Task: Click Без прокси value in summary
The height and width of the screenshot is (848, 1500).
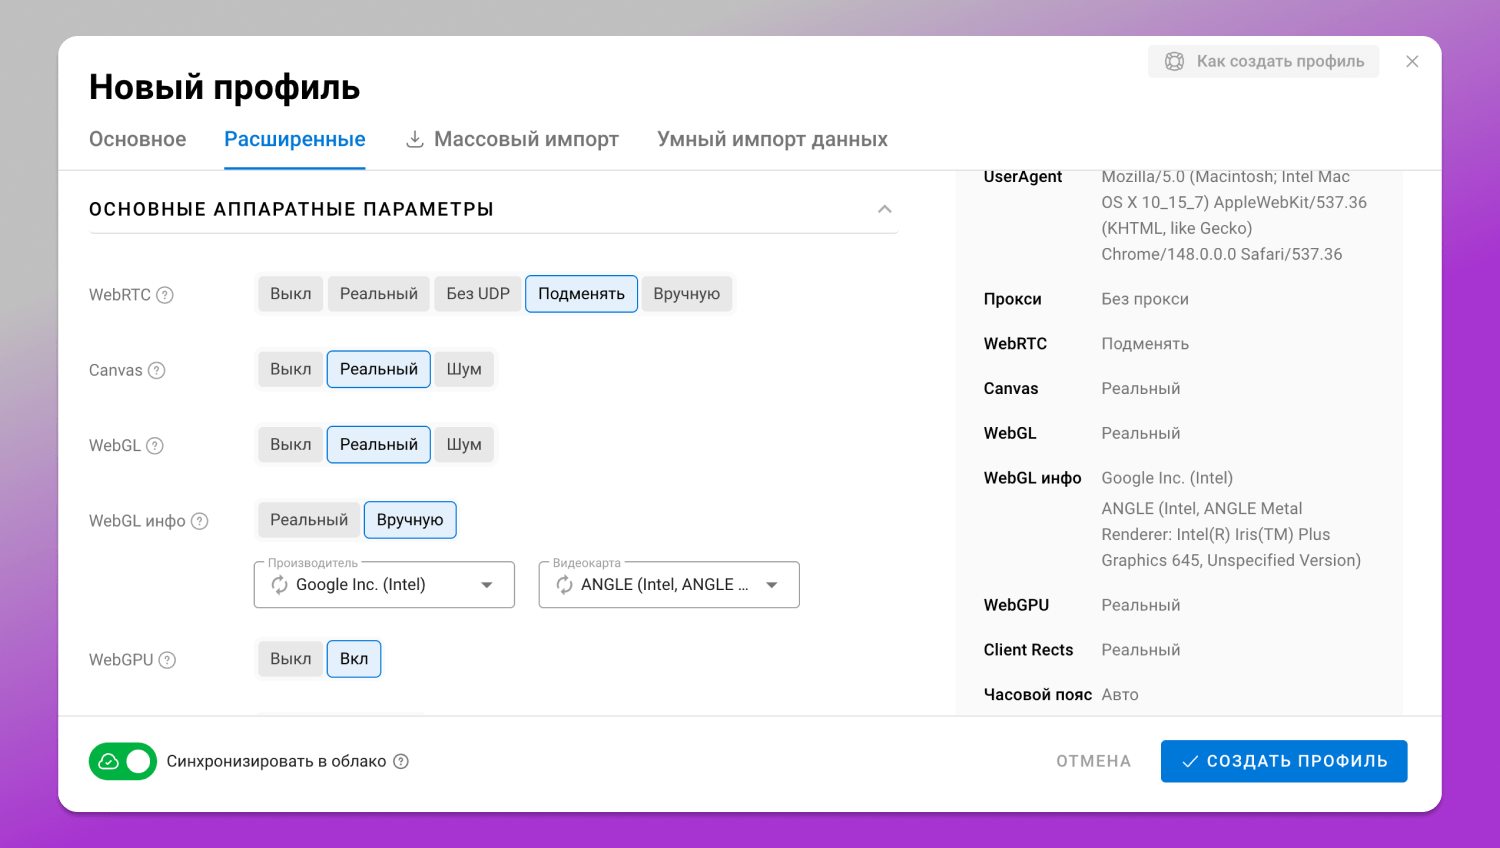Action: 1145,299
